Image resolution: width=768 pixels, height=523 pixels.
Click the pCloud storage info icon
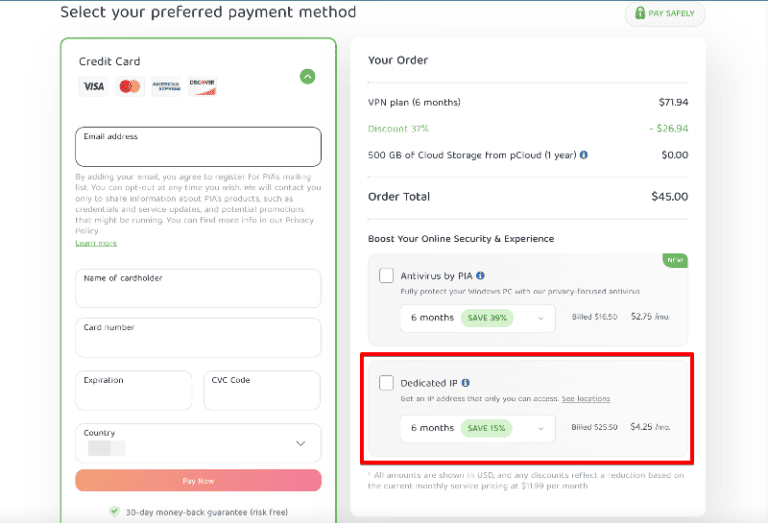[584, 155]
